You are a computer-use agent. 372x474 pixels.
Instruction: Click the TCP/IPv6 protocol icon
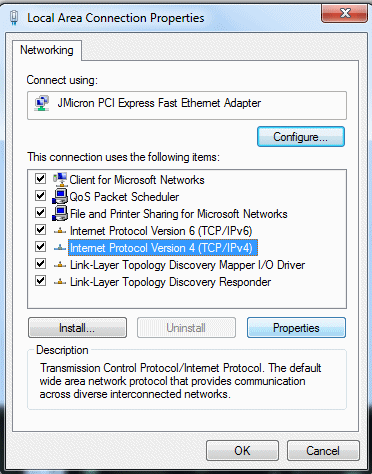click(x=60, y=231)
